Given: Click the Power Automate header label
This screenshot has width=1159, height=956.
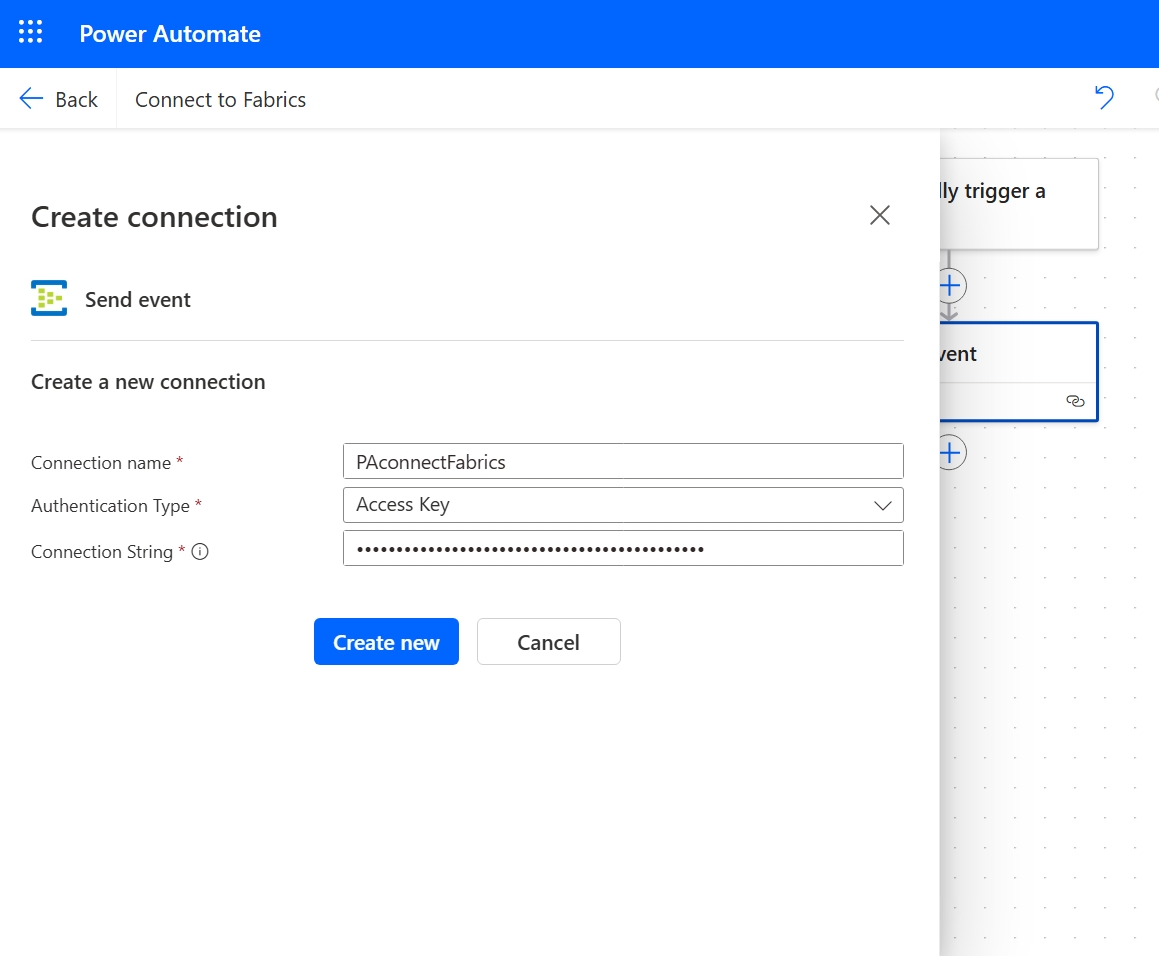Looking at the screenshot, I should [x=170, y=33].
